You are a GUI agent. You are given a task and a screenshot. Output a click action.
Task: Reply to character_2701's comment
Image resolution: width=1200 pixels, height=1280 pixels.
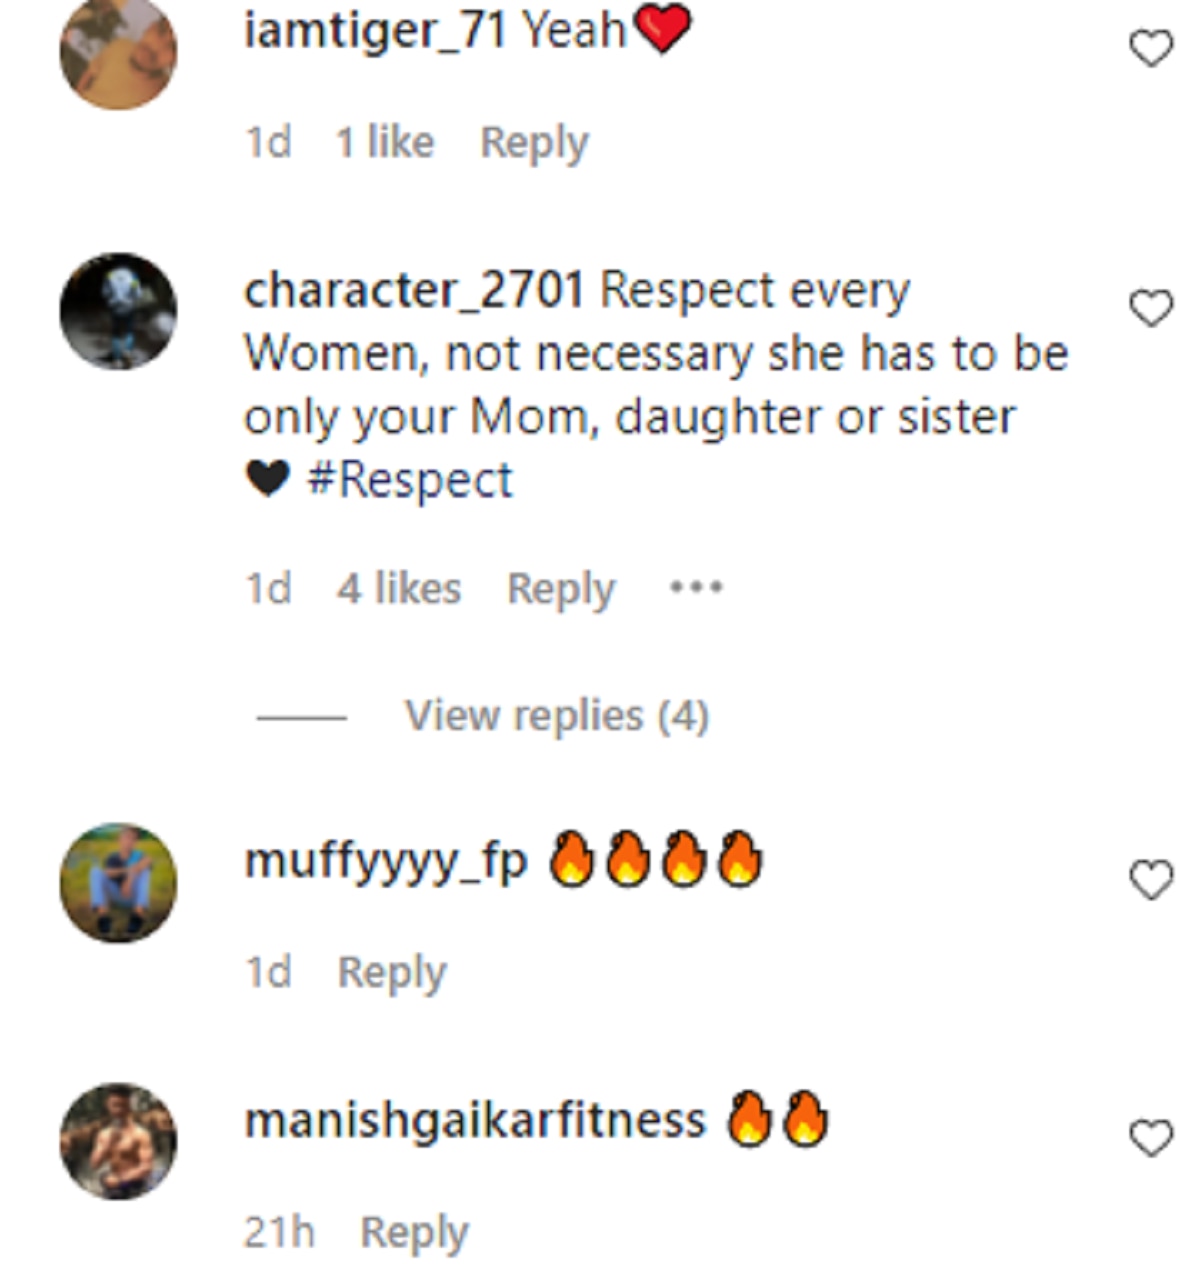pos(560,589)
